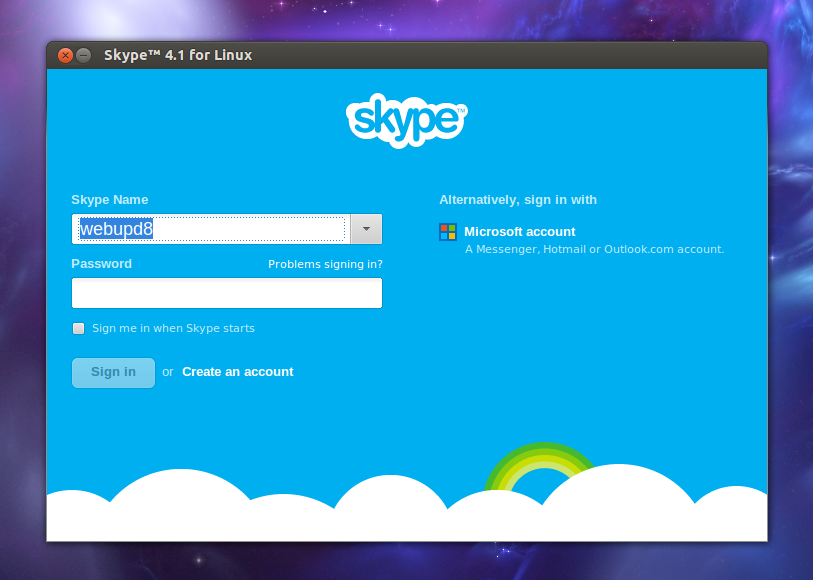Focus the Password input field
This screenshot has width=813, height=580.
click(x=227, y=293)
